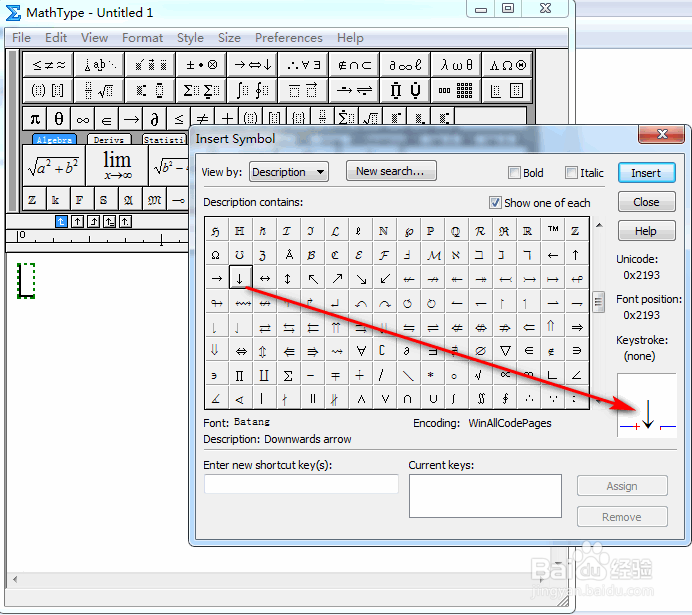Open the integral templates palette

point(252,90)
